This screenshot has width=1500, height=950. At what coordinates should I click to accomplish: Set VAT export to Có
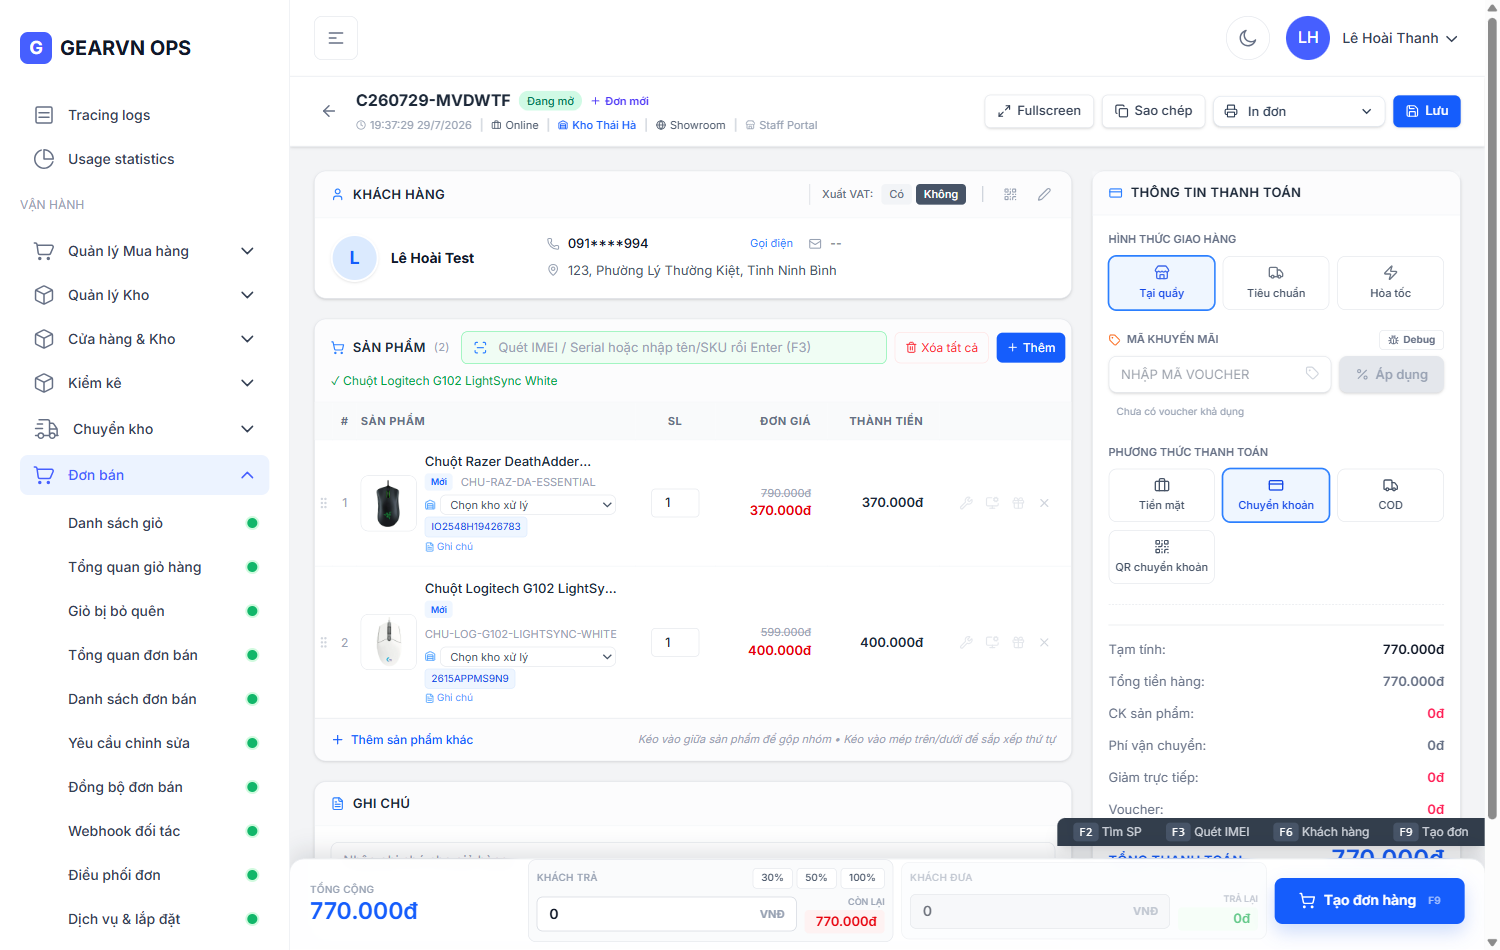(896, 194)
